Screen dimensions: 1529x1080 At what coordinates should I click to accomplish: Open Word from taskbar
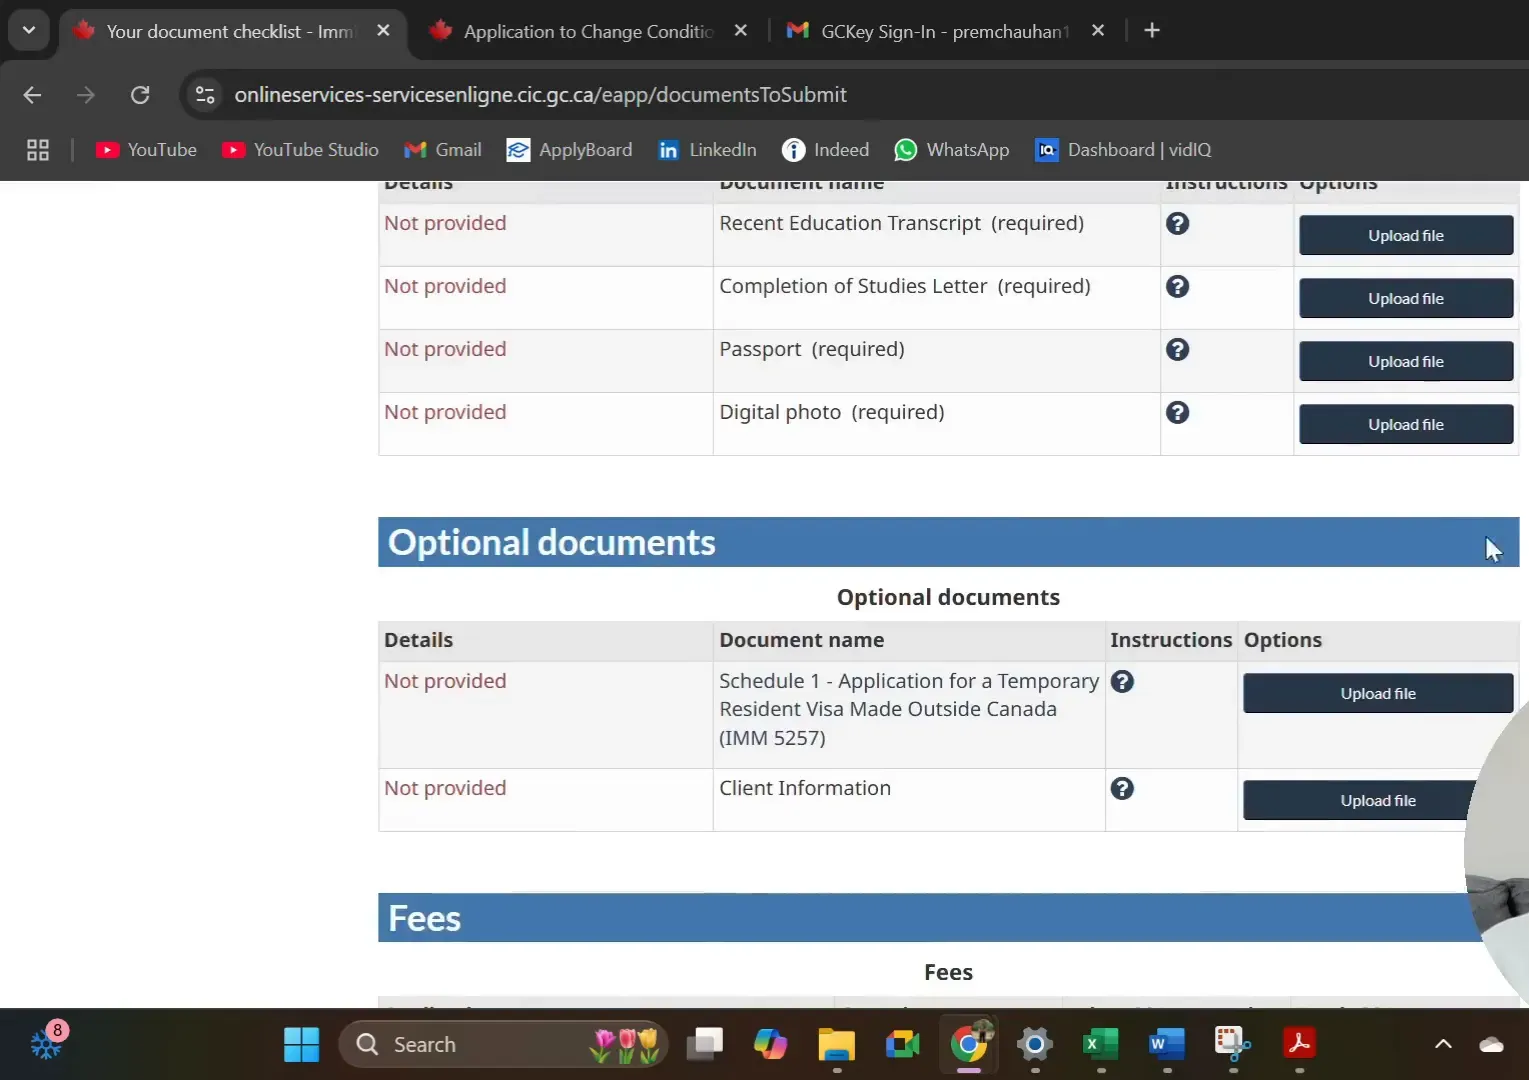tap(1167, 1045)
